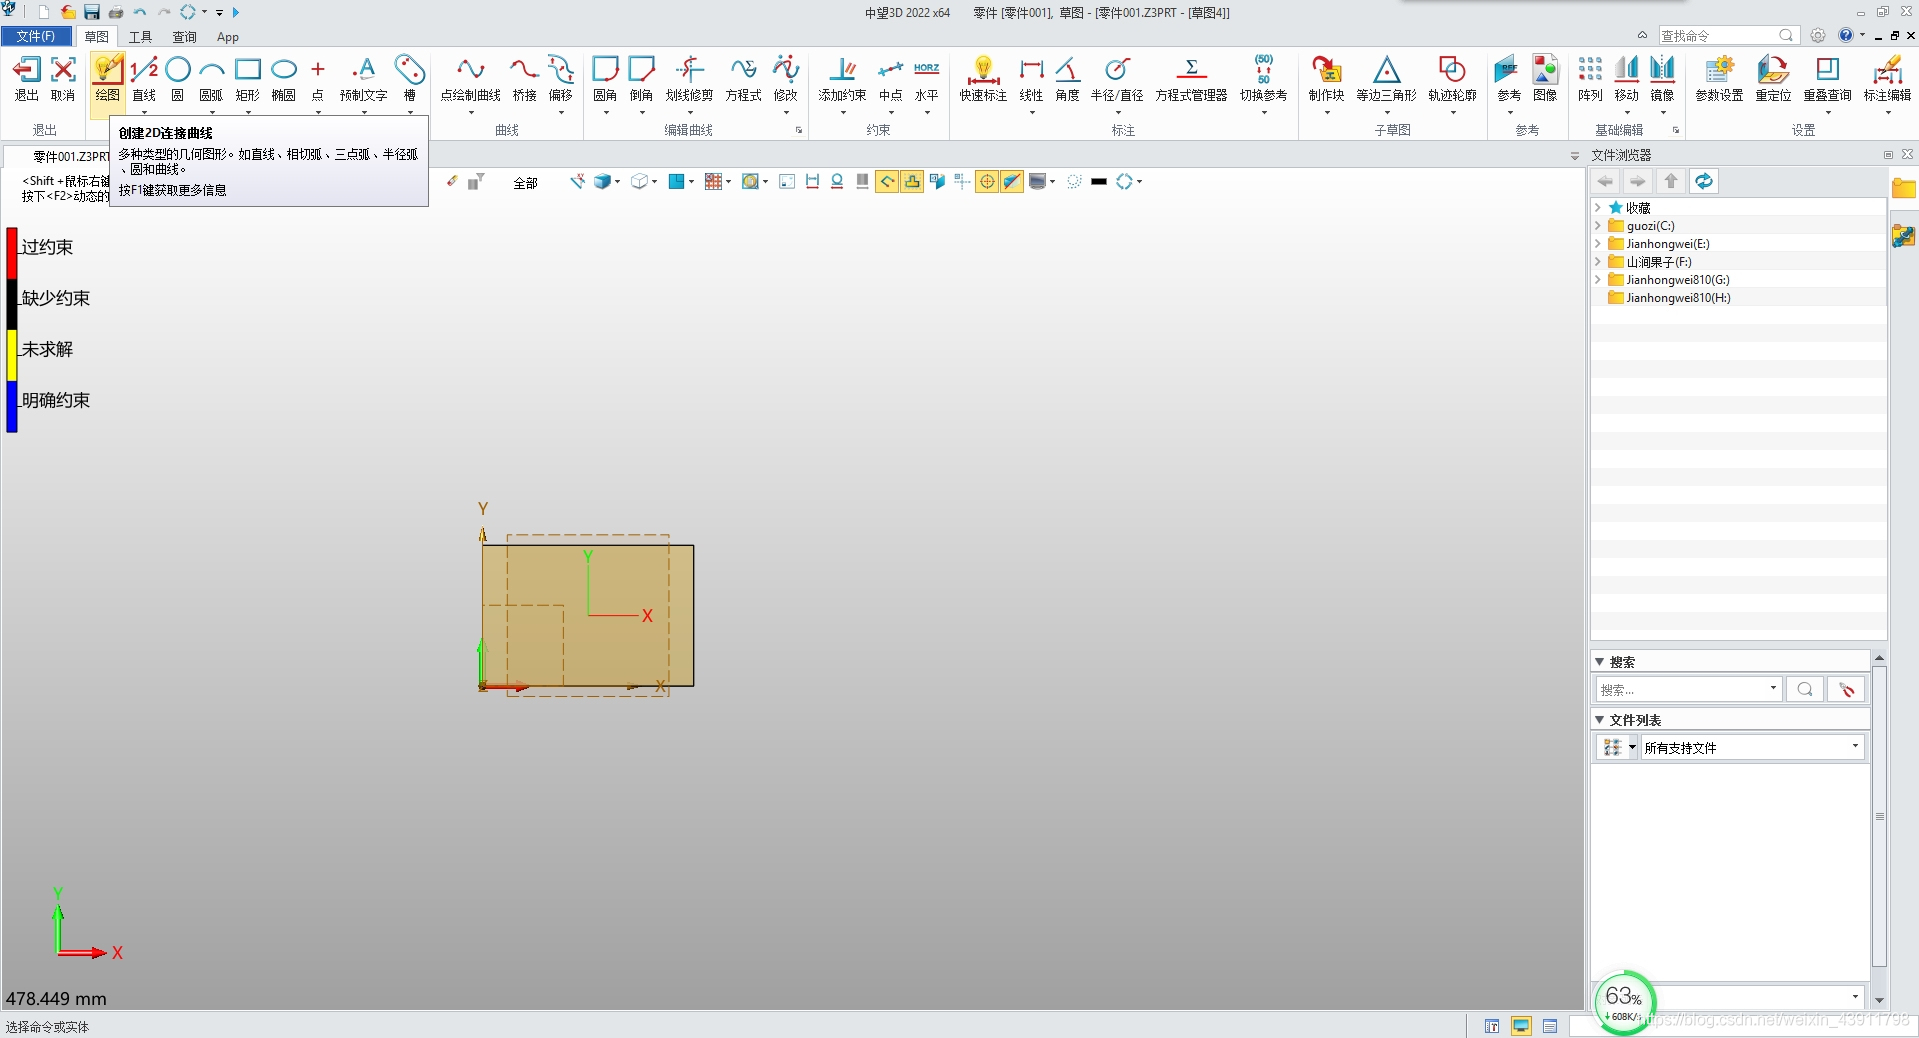This screenshot has width=1919, height=1038.
Task: Select the 零件001.Z3PRT document tab
Action: [58, 157]
